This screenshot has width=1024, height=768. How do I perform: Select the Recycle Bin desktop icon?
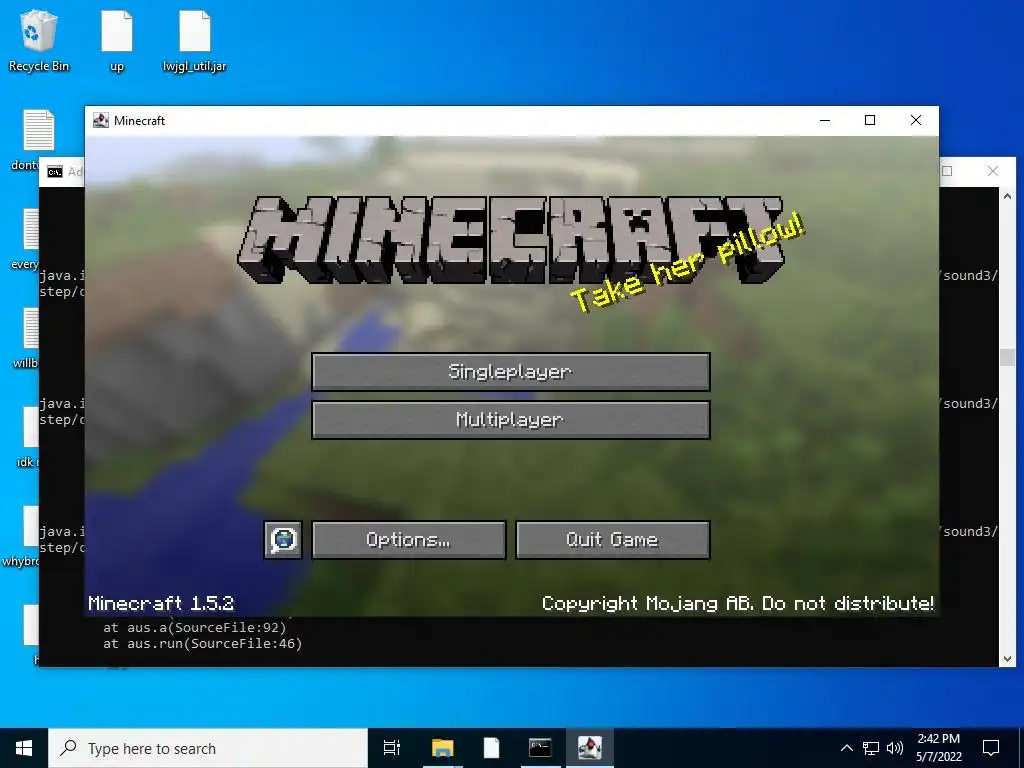(x=39, y=40)
